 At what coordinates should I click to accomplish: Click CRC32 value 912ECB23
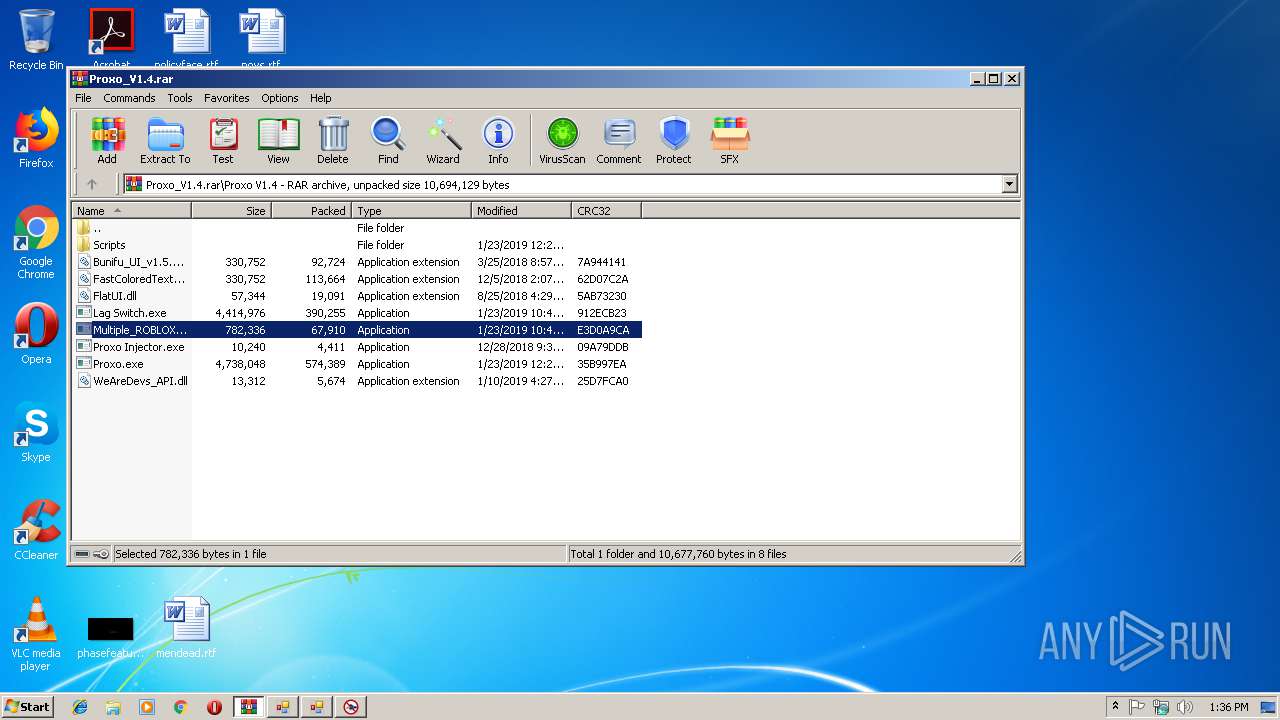point(602,313)
